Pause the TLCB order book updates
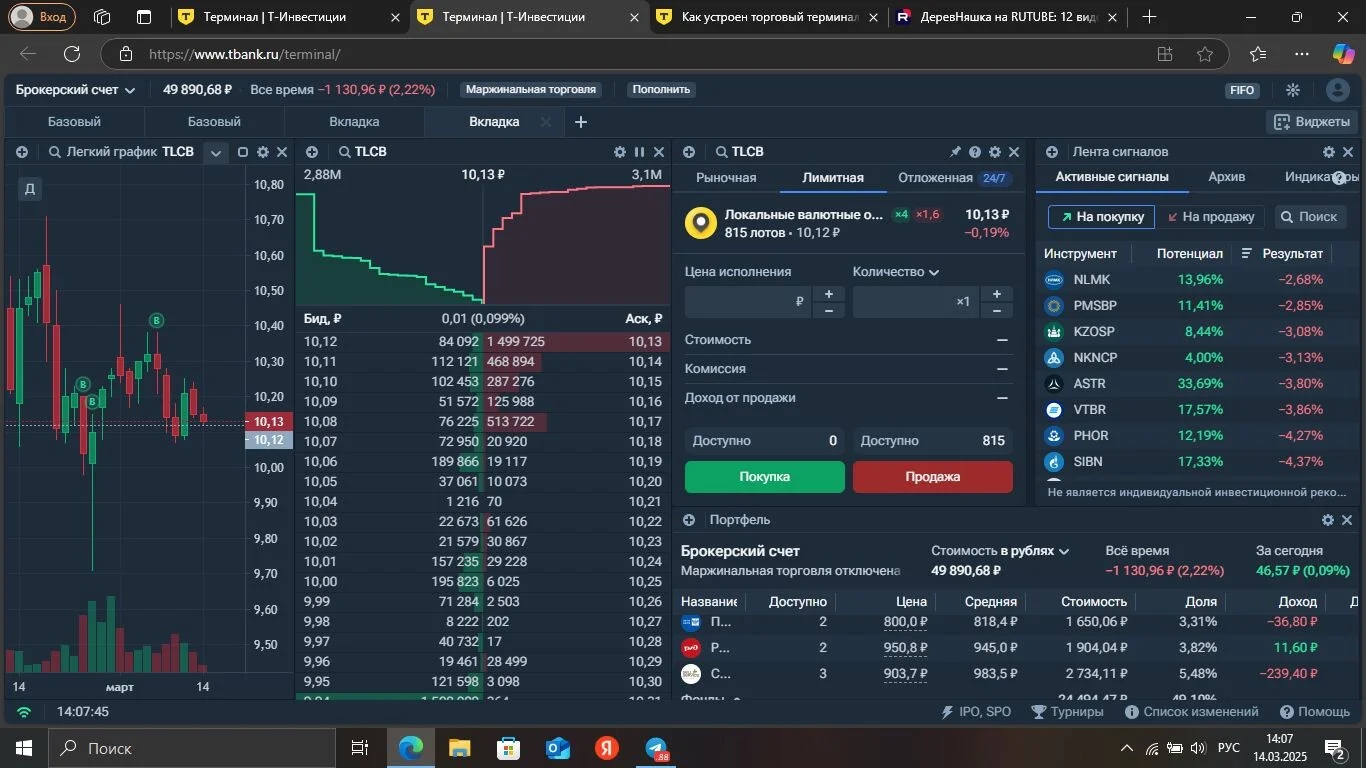Viewport: 1366px width, 768px height. pos(639,152)
